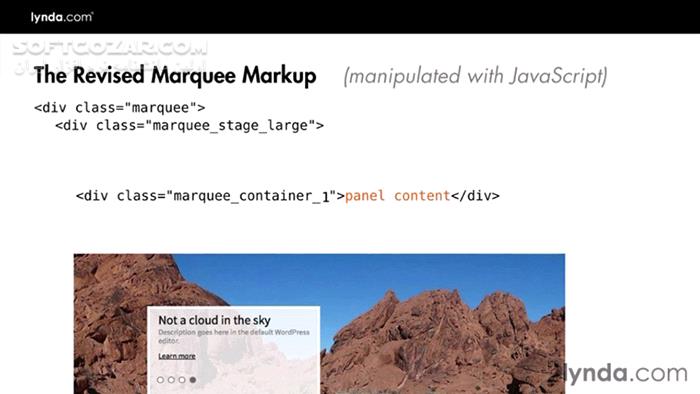Click the marquee_container_1 code line
Image resolution: width=700 pixels, height=394 pixels.
pos(288,196)
